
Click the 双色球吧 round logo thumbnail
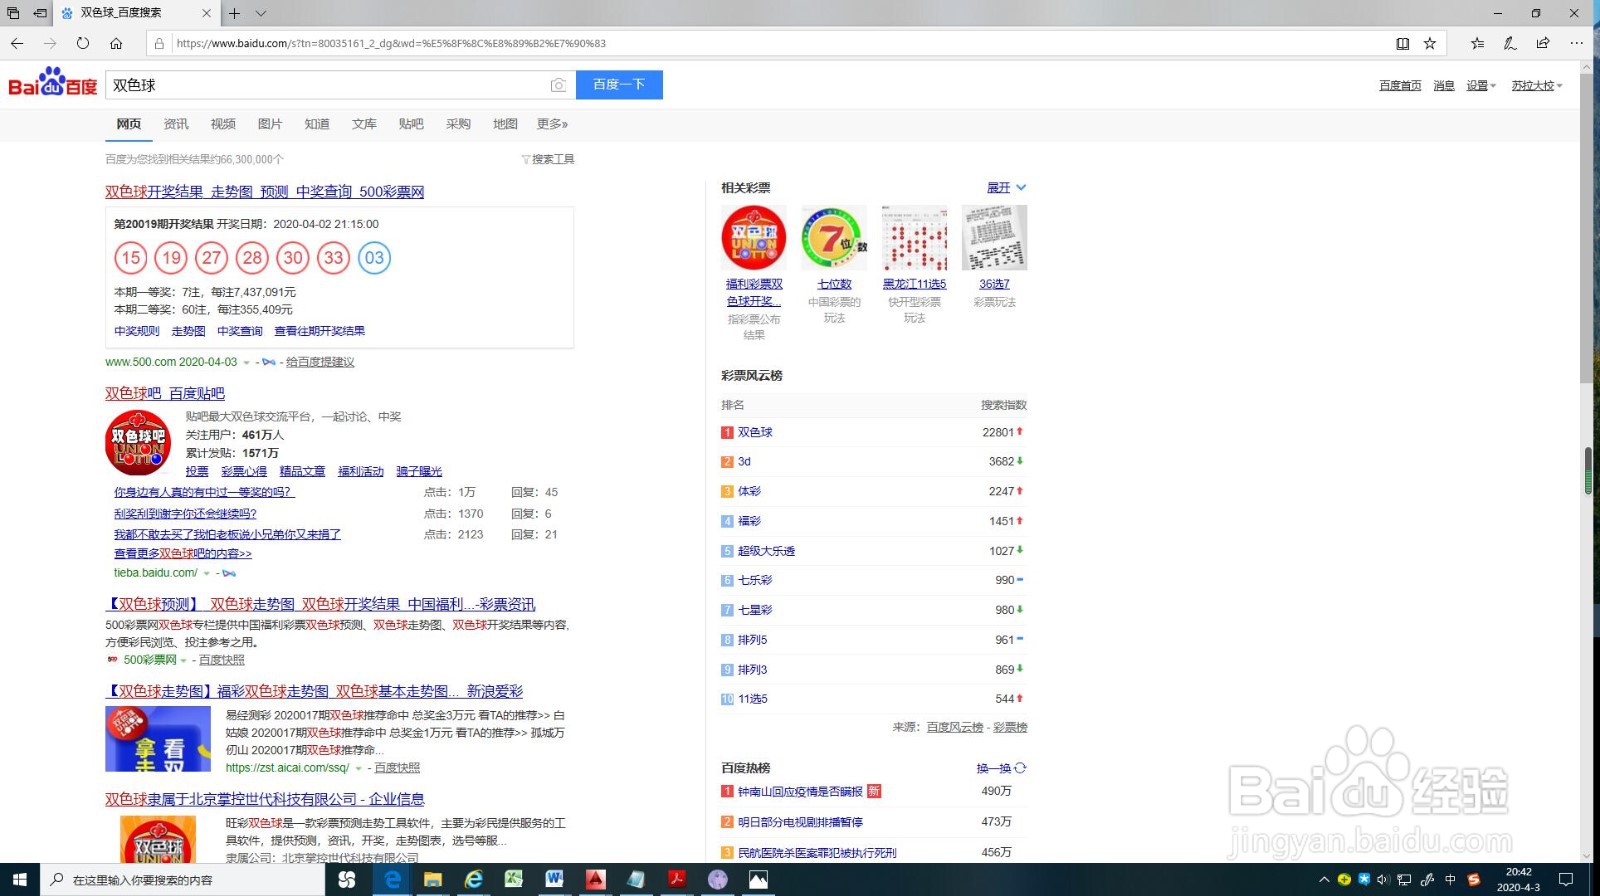pos(138,443)
